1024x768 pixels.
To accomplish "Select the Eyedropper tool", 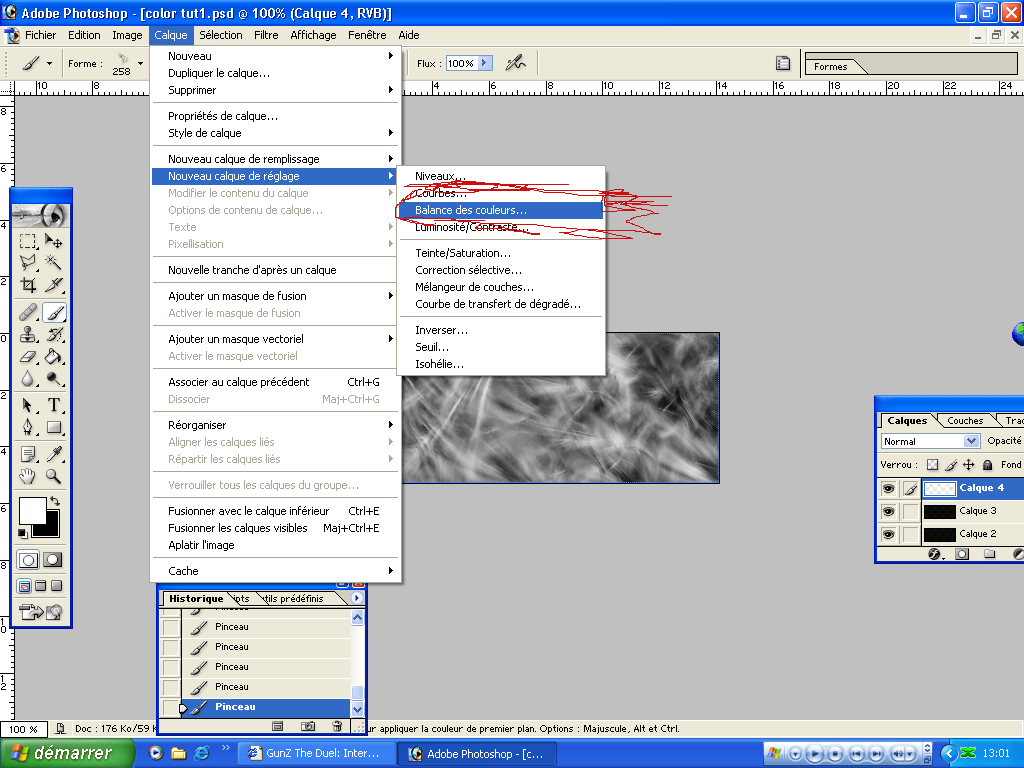I will 54,453.
